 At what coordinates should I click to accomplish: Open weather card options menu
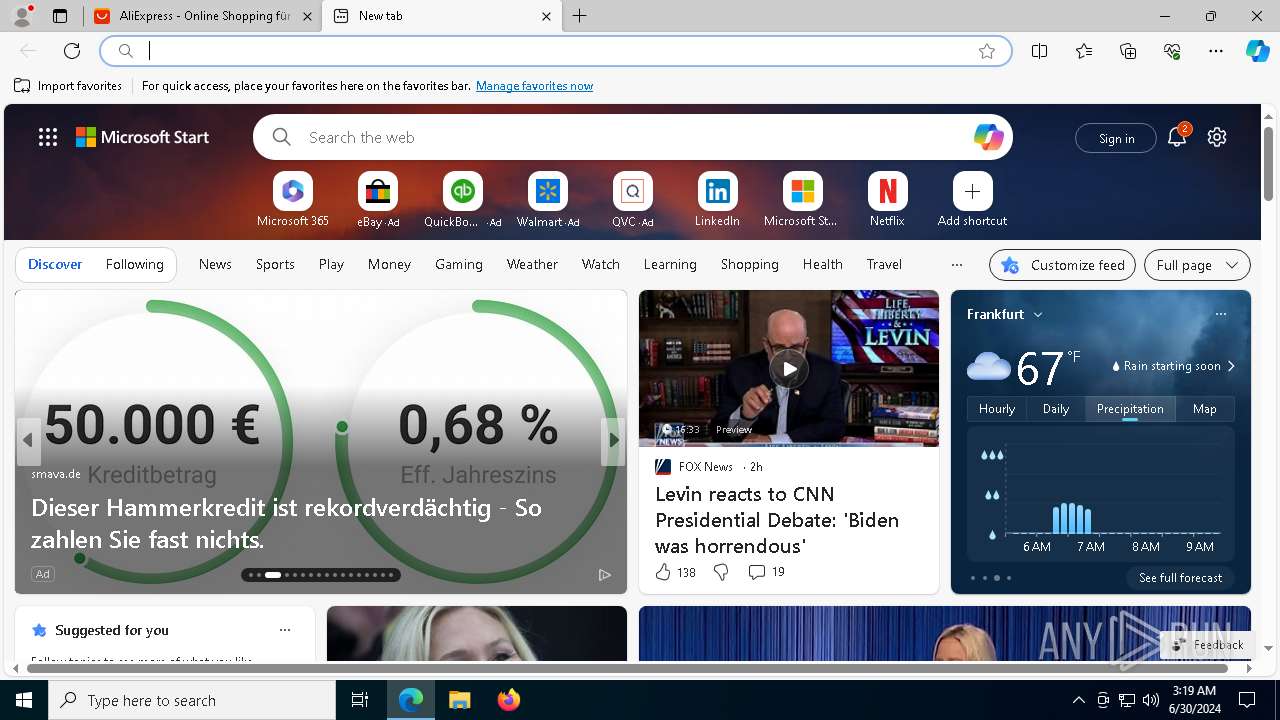click(1220, 314)
